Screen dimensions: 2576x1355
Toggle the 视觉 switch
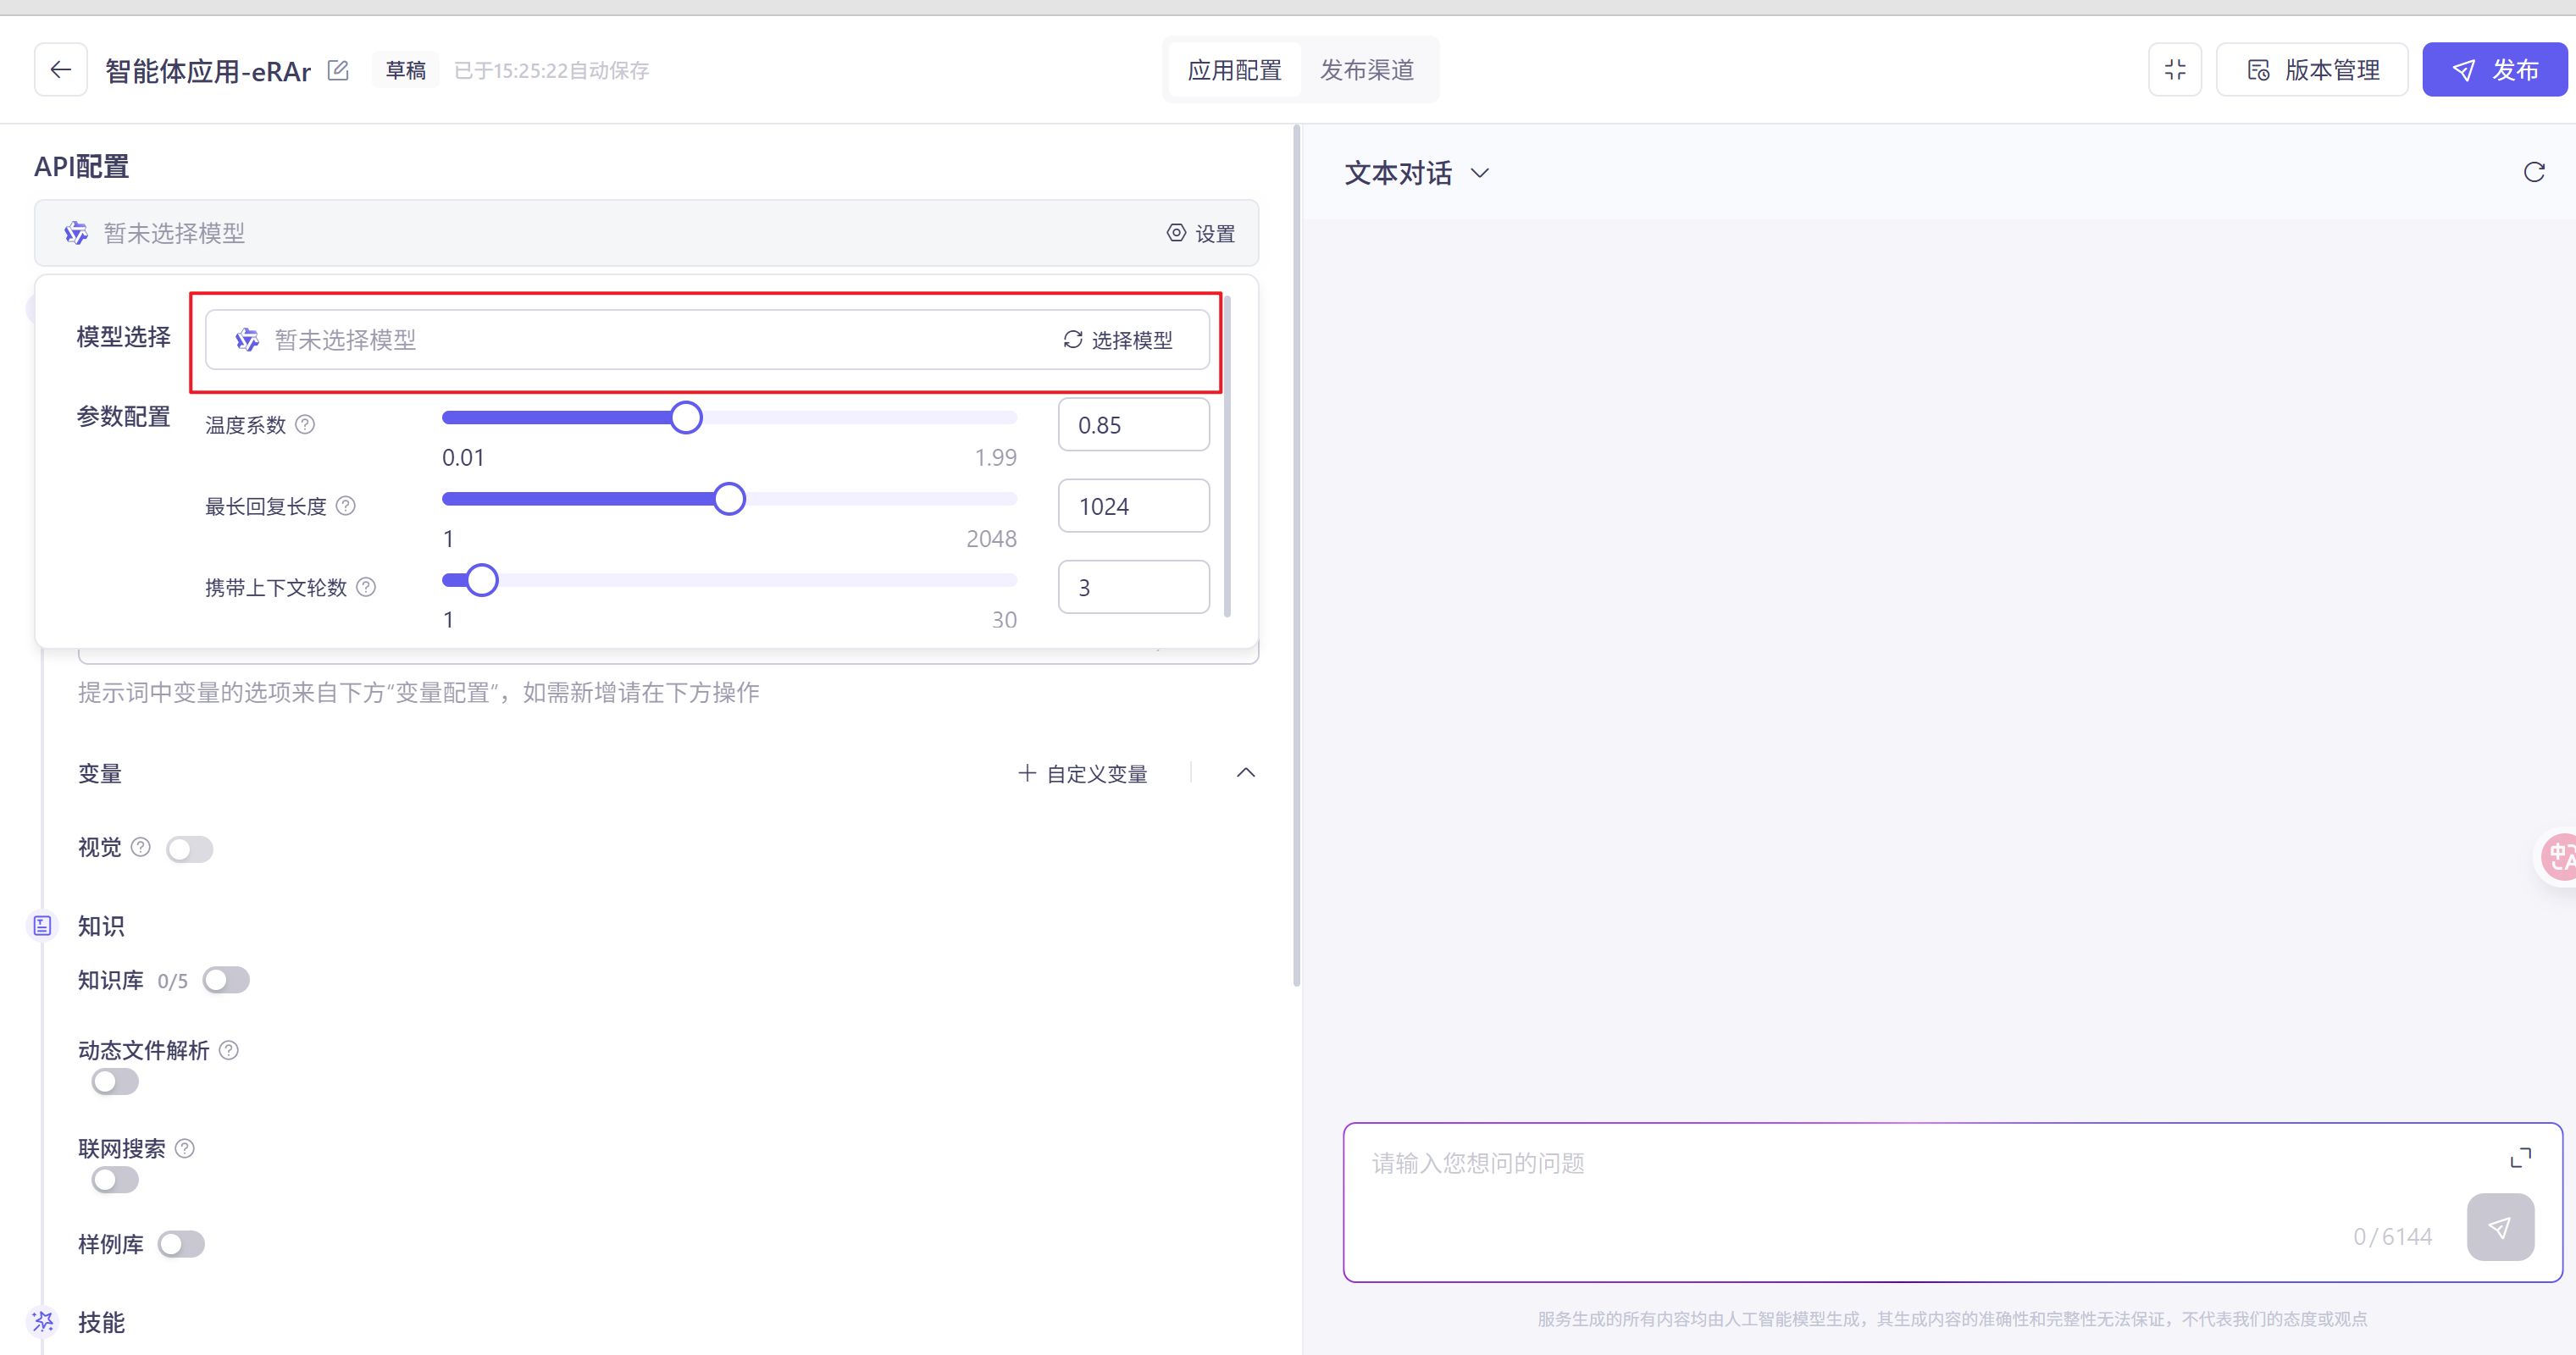pos(189,849)
